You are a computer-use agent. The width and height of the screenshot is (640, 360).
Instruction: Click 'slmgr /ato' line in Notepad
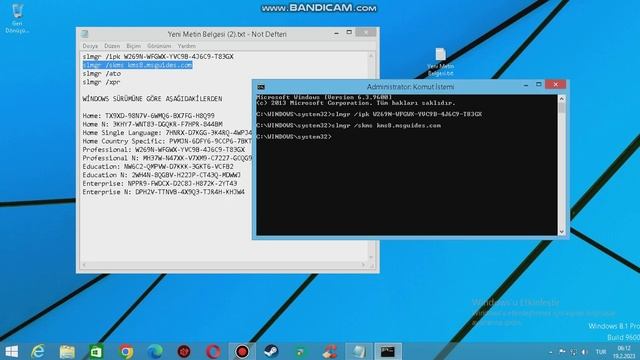[102, 73]
